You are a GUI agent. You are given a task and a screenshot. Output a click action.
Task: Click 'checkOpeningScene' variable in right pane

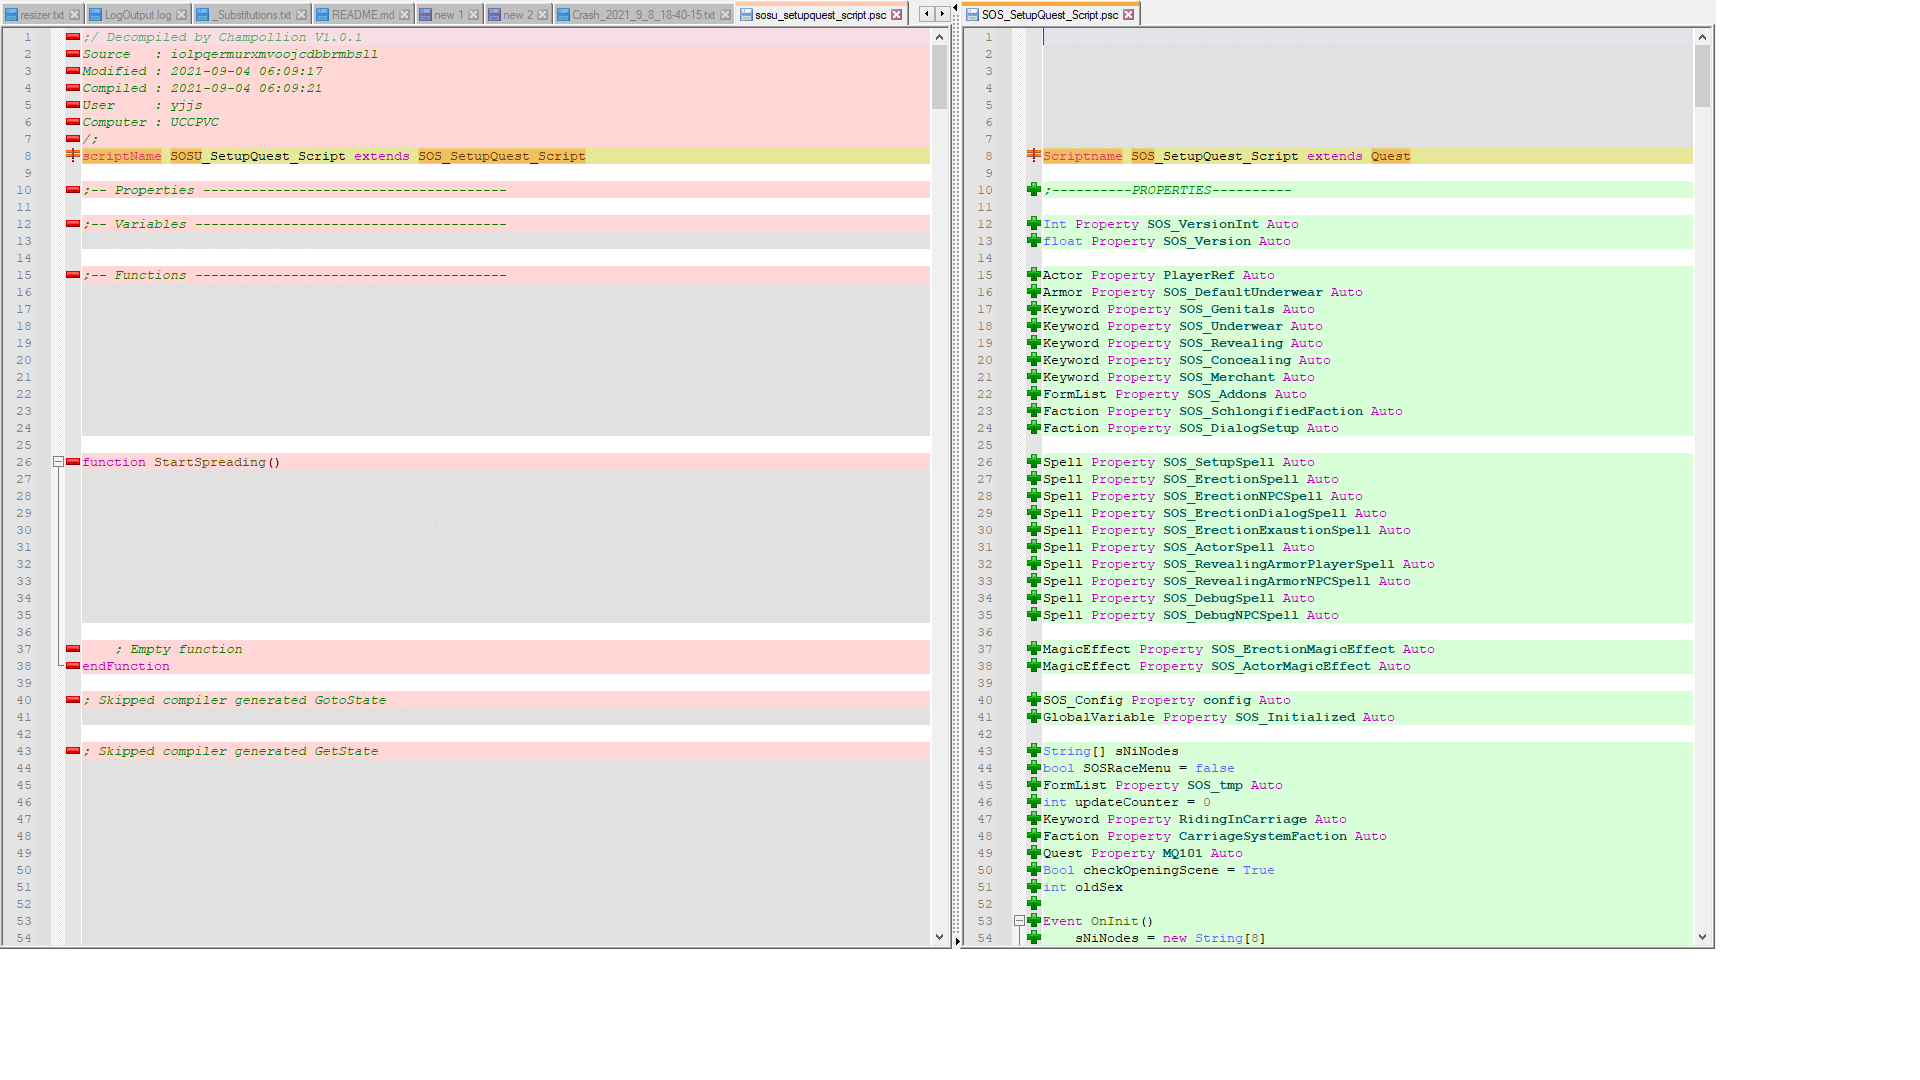click(x=1151, y=870)
